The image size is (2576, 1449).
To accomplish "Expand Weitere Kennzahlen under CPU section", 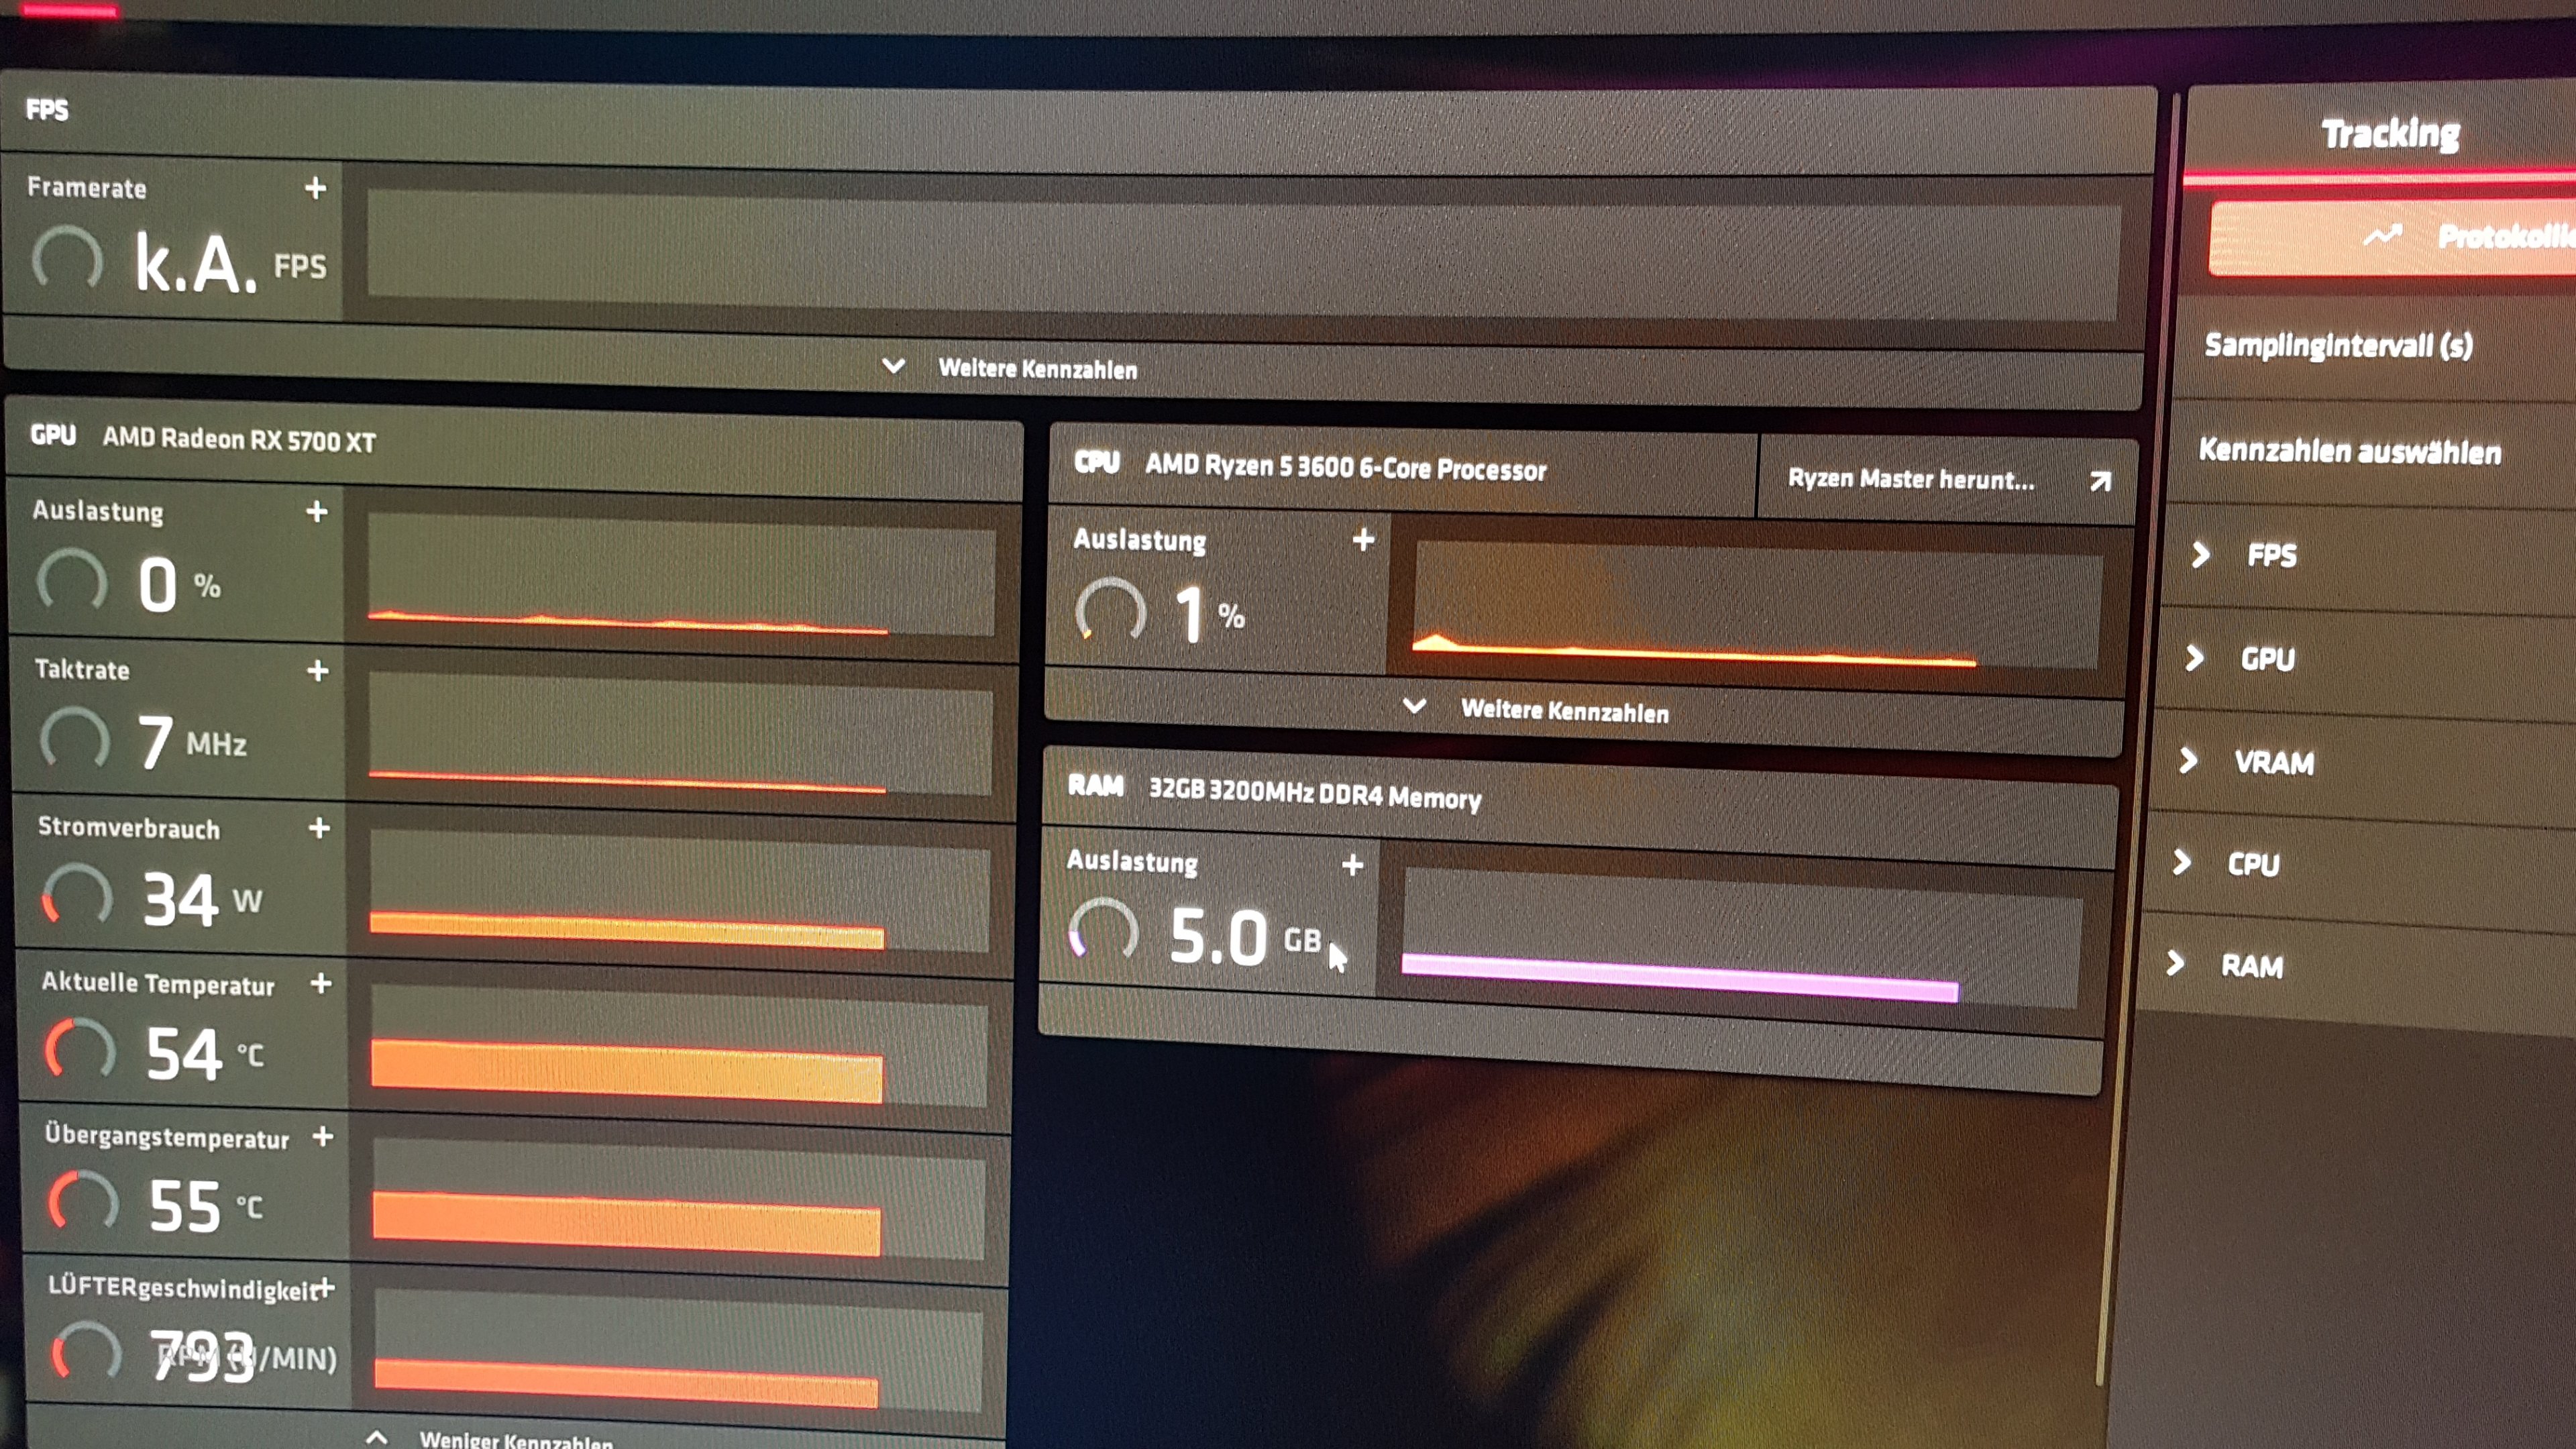I will (1538, 710).
